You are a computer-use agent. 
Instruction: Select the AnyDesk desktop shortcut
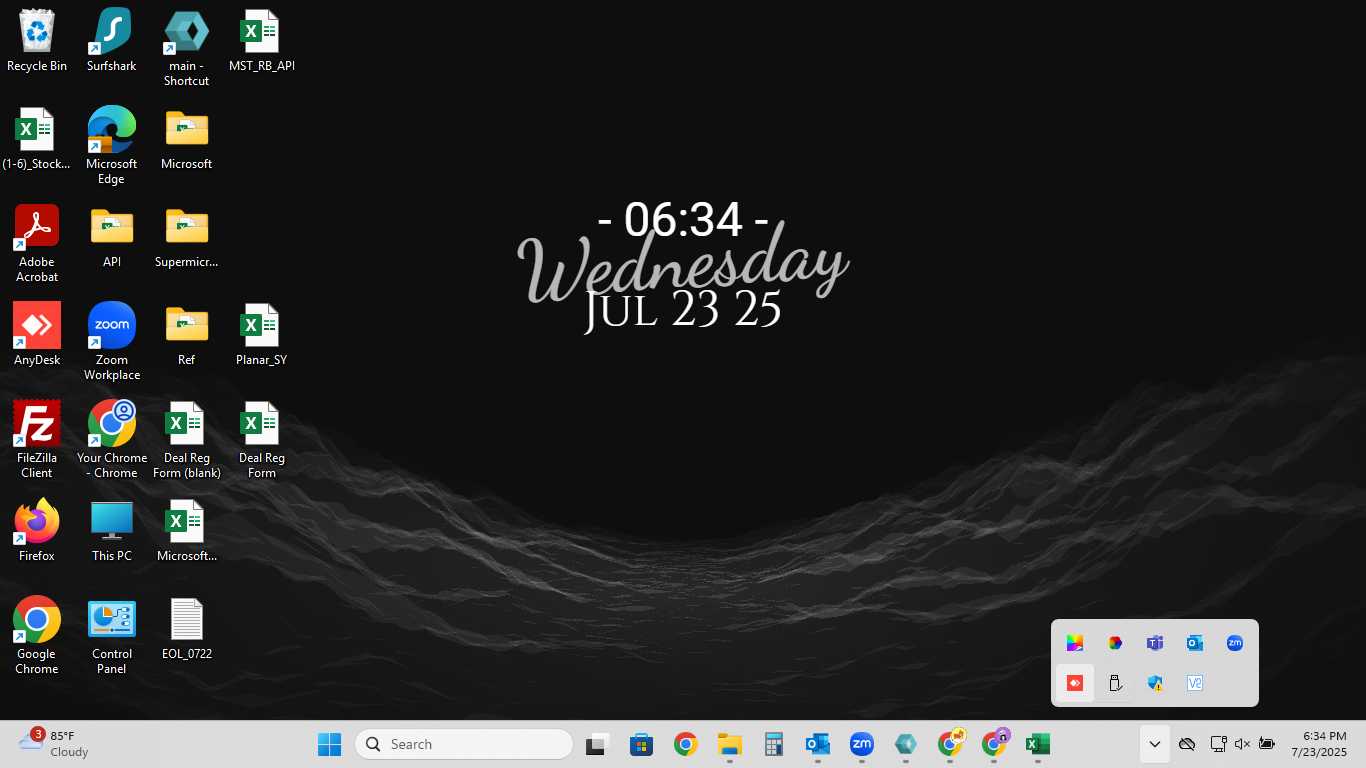(x=37, y=334)
